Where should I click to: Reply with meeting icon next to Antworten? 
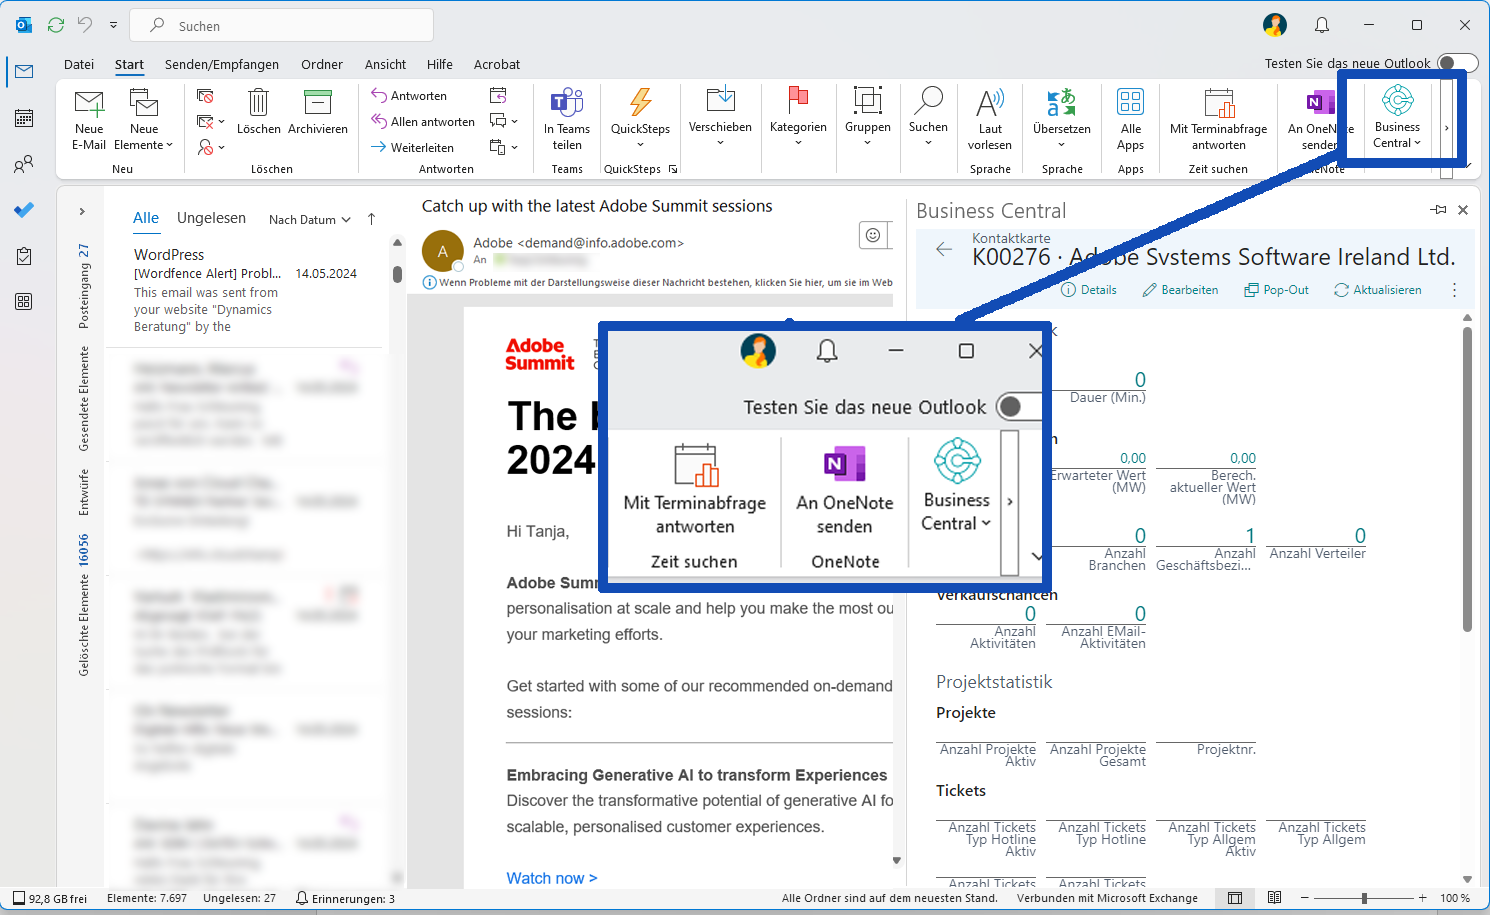tap(498, 95)
